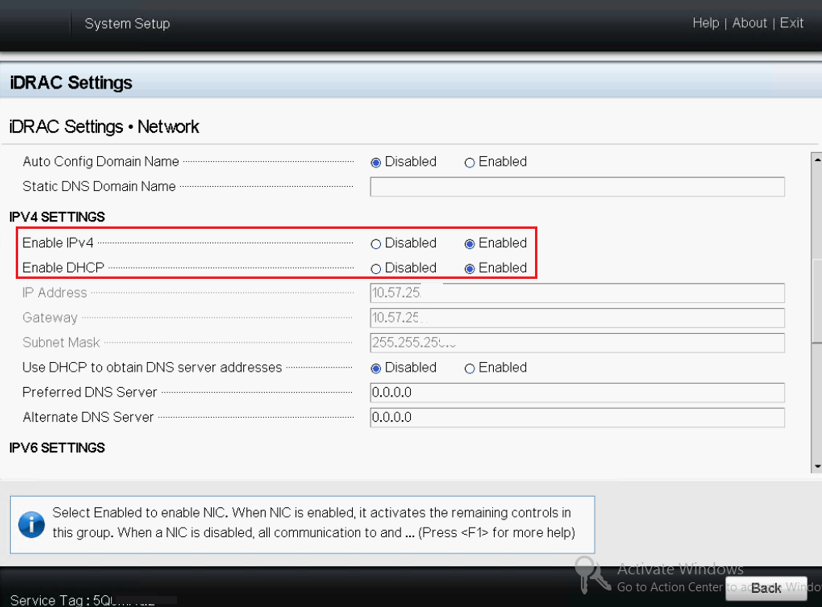Image resolution: width=822 pixels, height=607 pixels.
Task: Click the scrollbar up arrow
Action: click(817, 159)
